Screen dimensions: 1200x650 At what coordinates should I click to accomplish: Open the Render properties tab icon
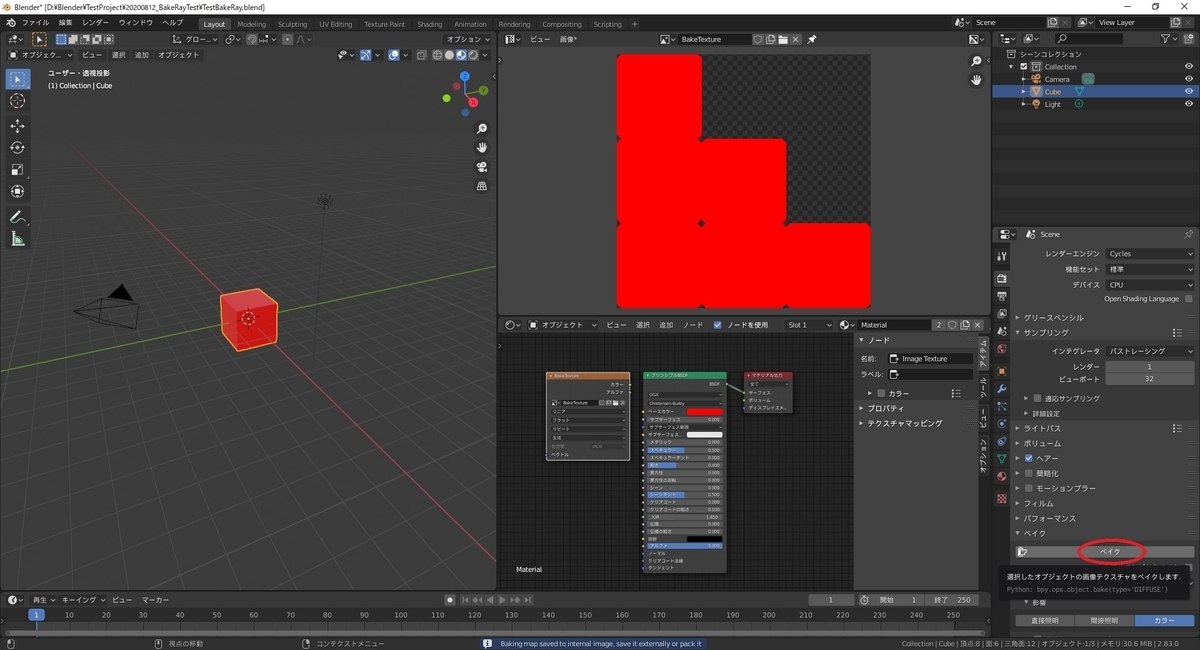coord(1002,277)
